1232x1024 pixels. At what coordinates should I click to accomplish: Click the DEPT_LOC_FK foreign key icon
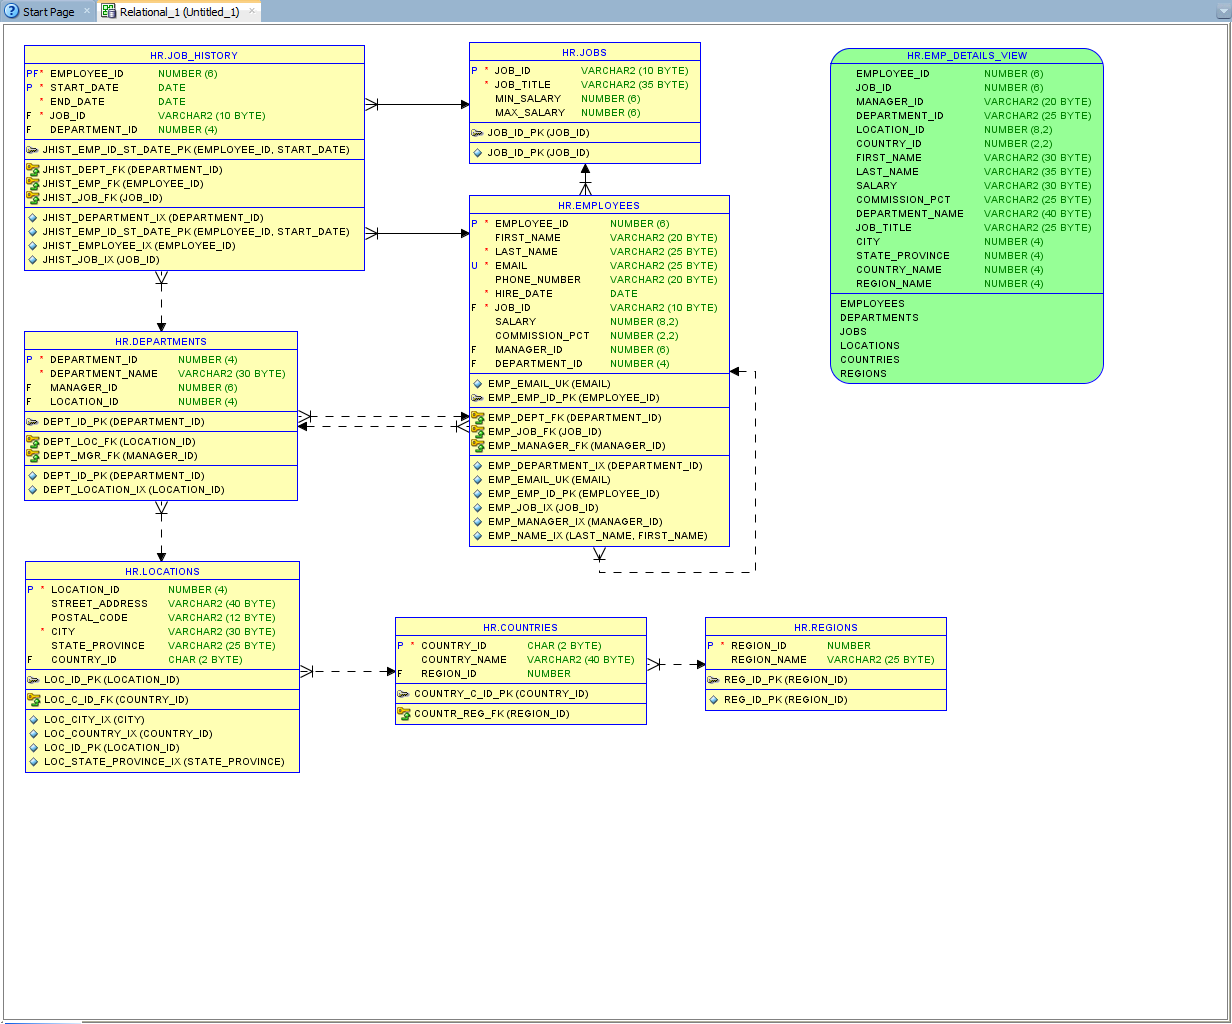point(33,442)
